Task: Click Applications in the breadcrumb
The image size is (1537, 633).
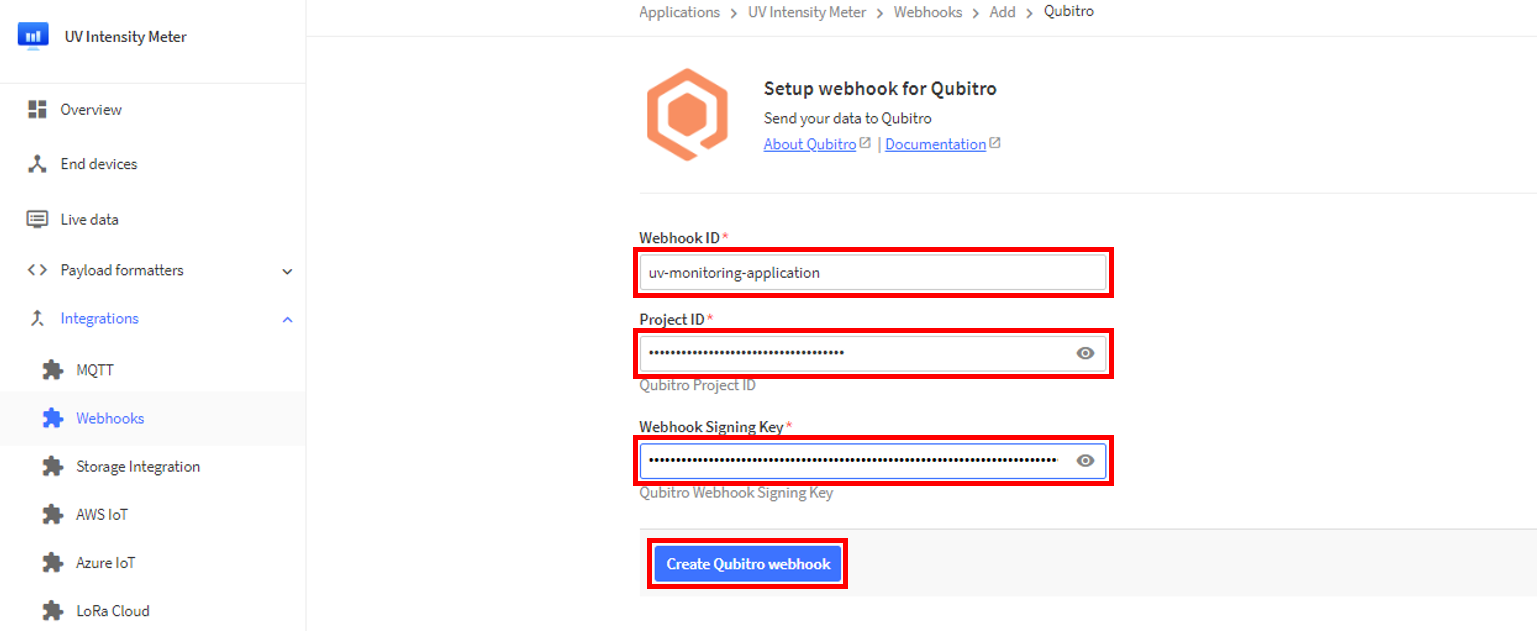Action: click(x=679, y=12)
